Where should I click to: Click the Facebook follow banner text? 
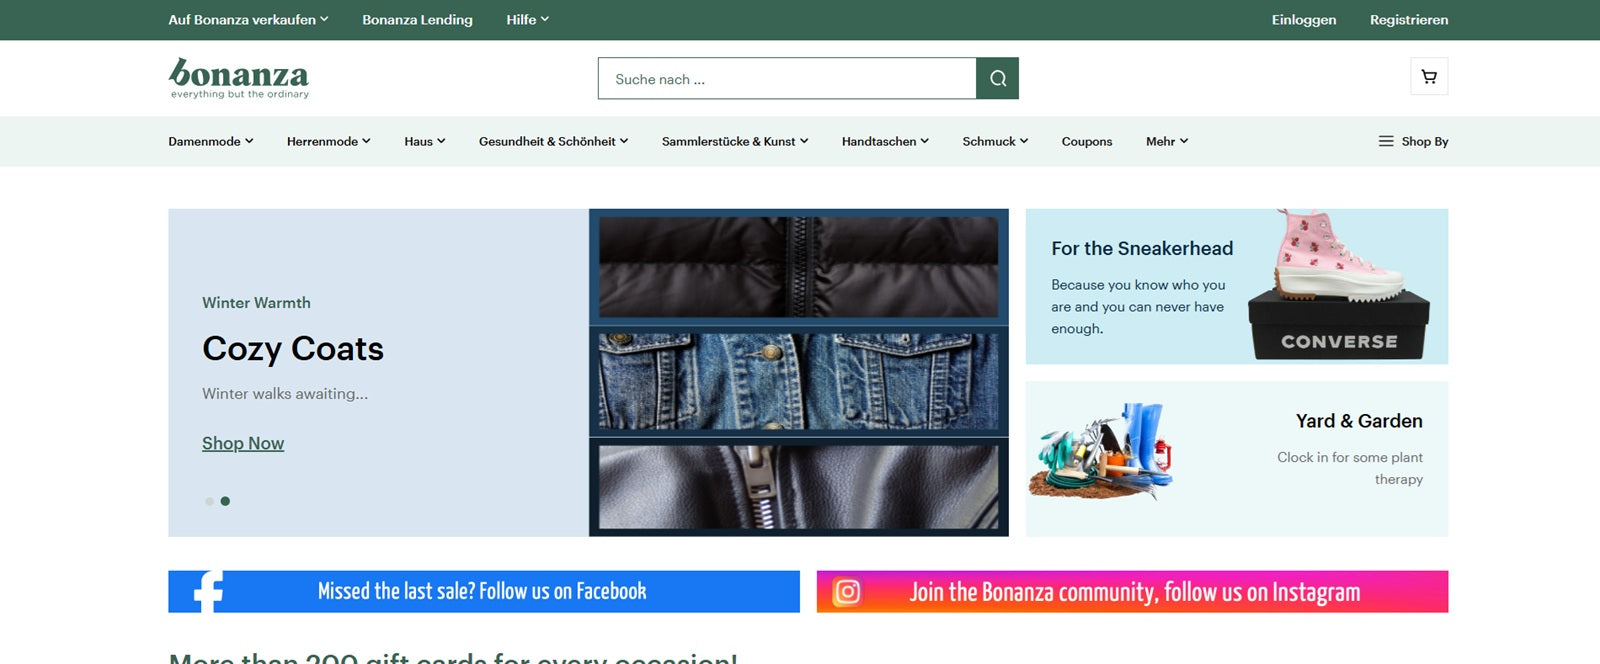pyautogui.click(x=482, y=591)
